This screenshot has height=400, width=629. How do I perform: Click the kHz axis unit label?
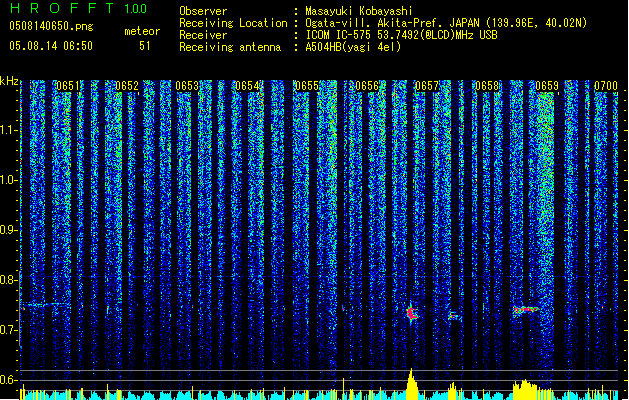click(9, 81)
